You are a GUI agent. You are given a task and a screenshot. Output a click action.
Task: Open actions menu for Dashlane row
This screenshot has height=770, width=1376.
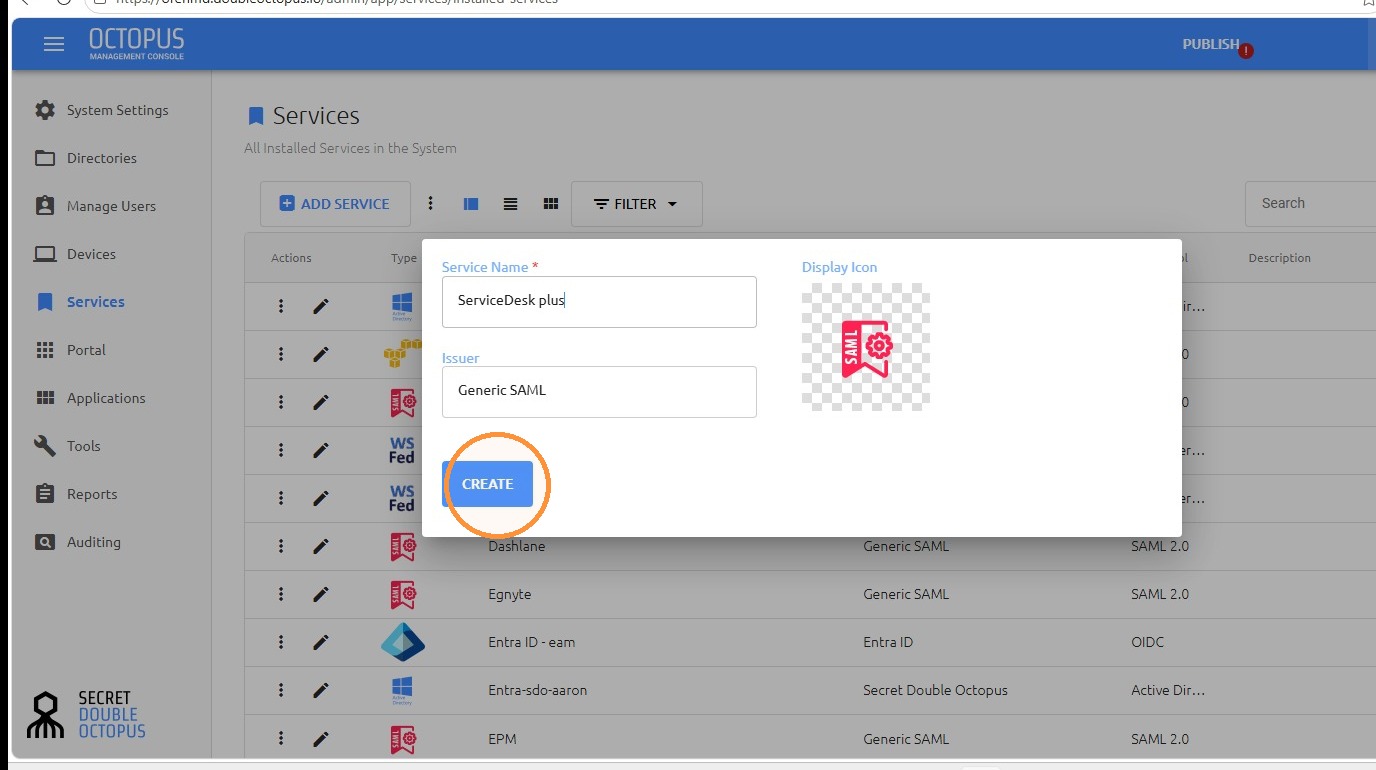click(x=281, y=546)
